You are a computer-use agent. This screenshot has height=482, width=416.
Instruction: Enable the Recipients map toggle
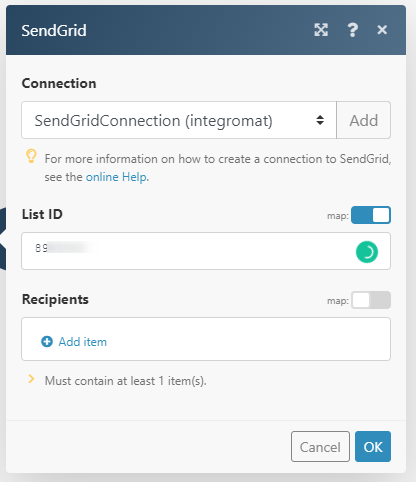click(x=371, y=300)
